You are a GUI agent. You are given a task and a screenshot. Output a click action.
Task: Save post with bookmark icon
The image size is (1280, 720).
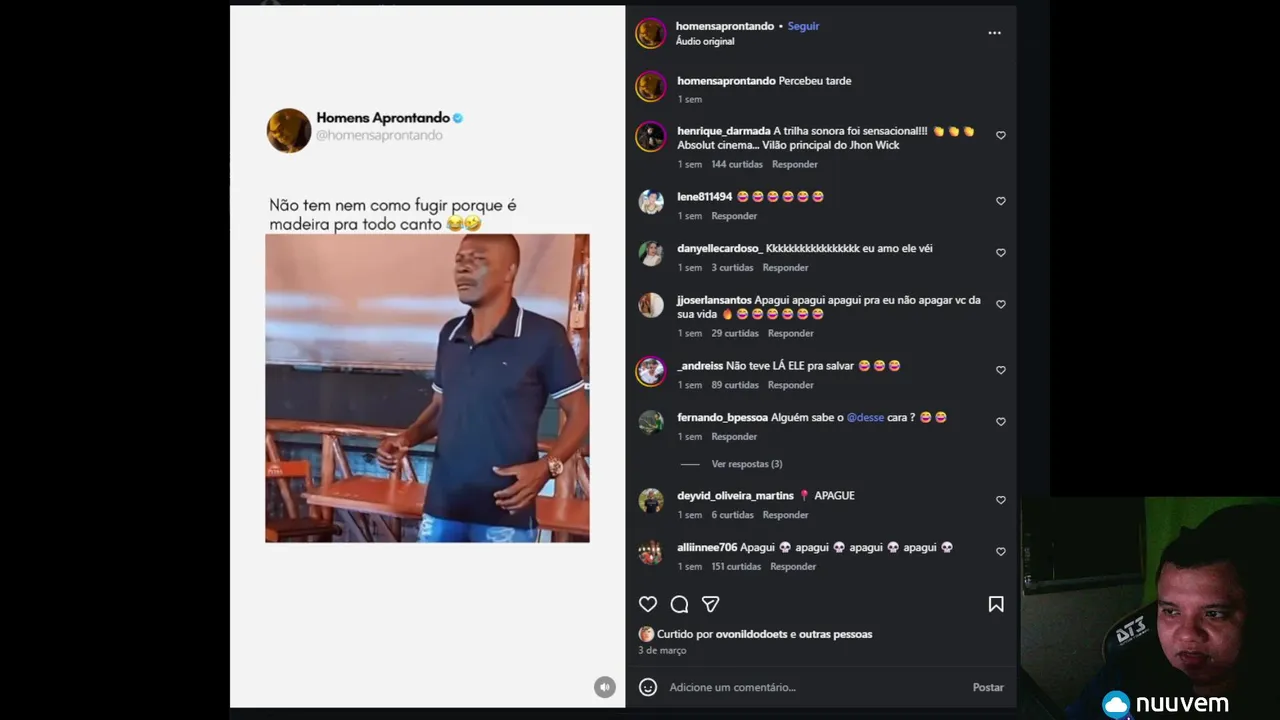(x=996, y=604)
